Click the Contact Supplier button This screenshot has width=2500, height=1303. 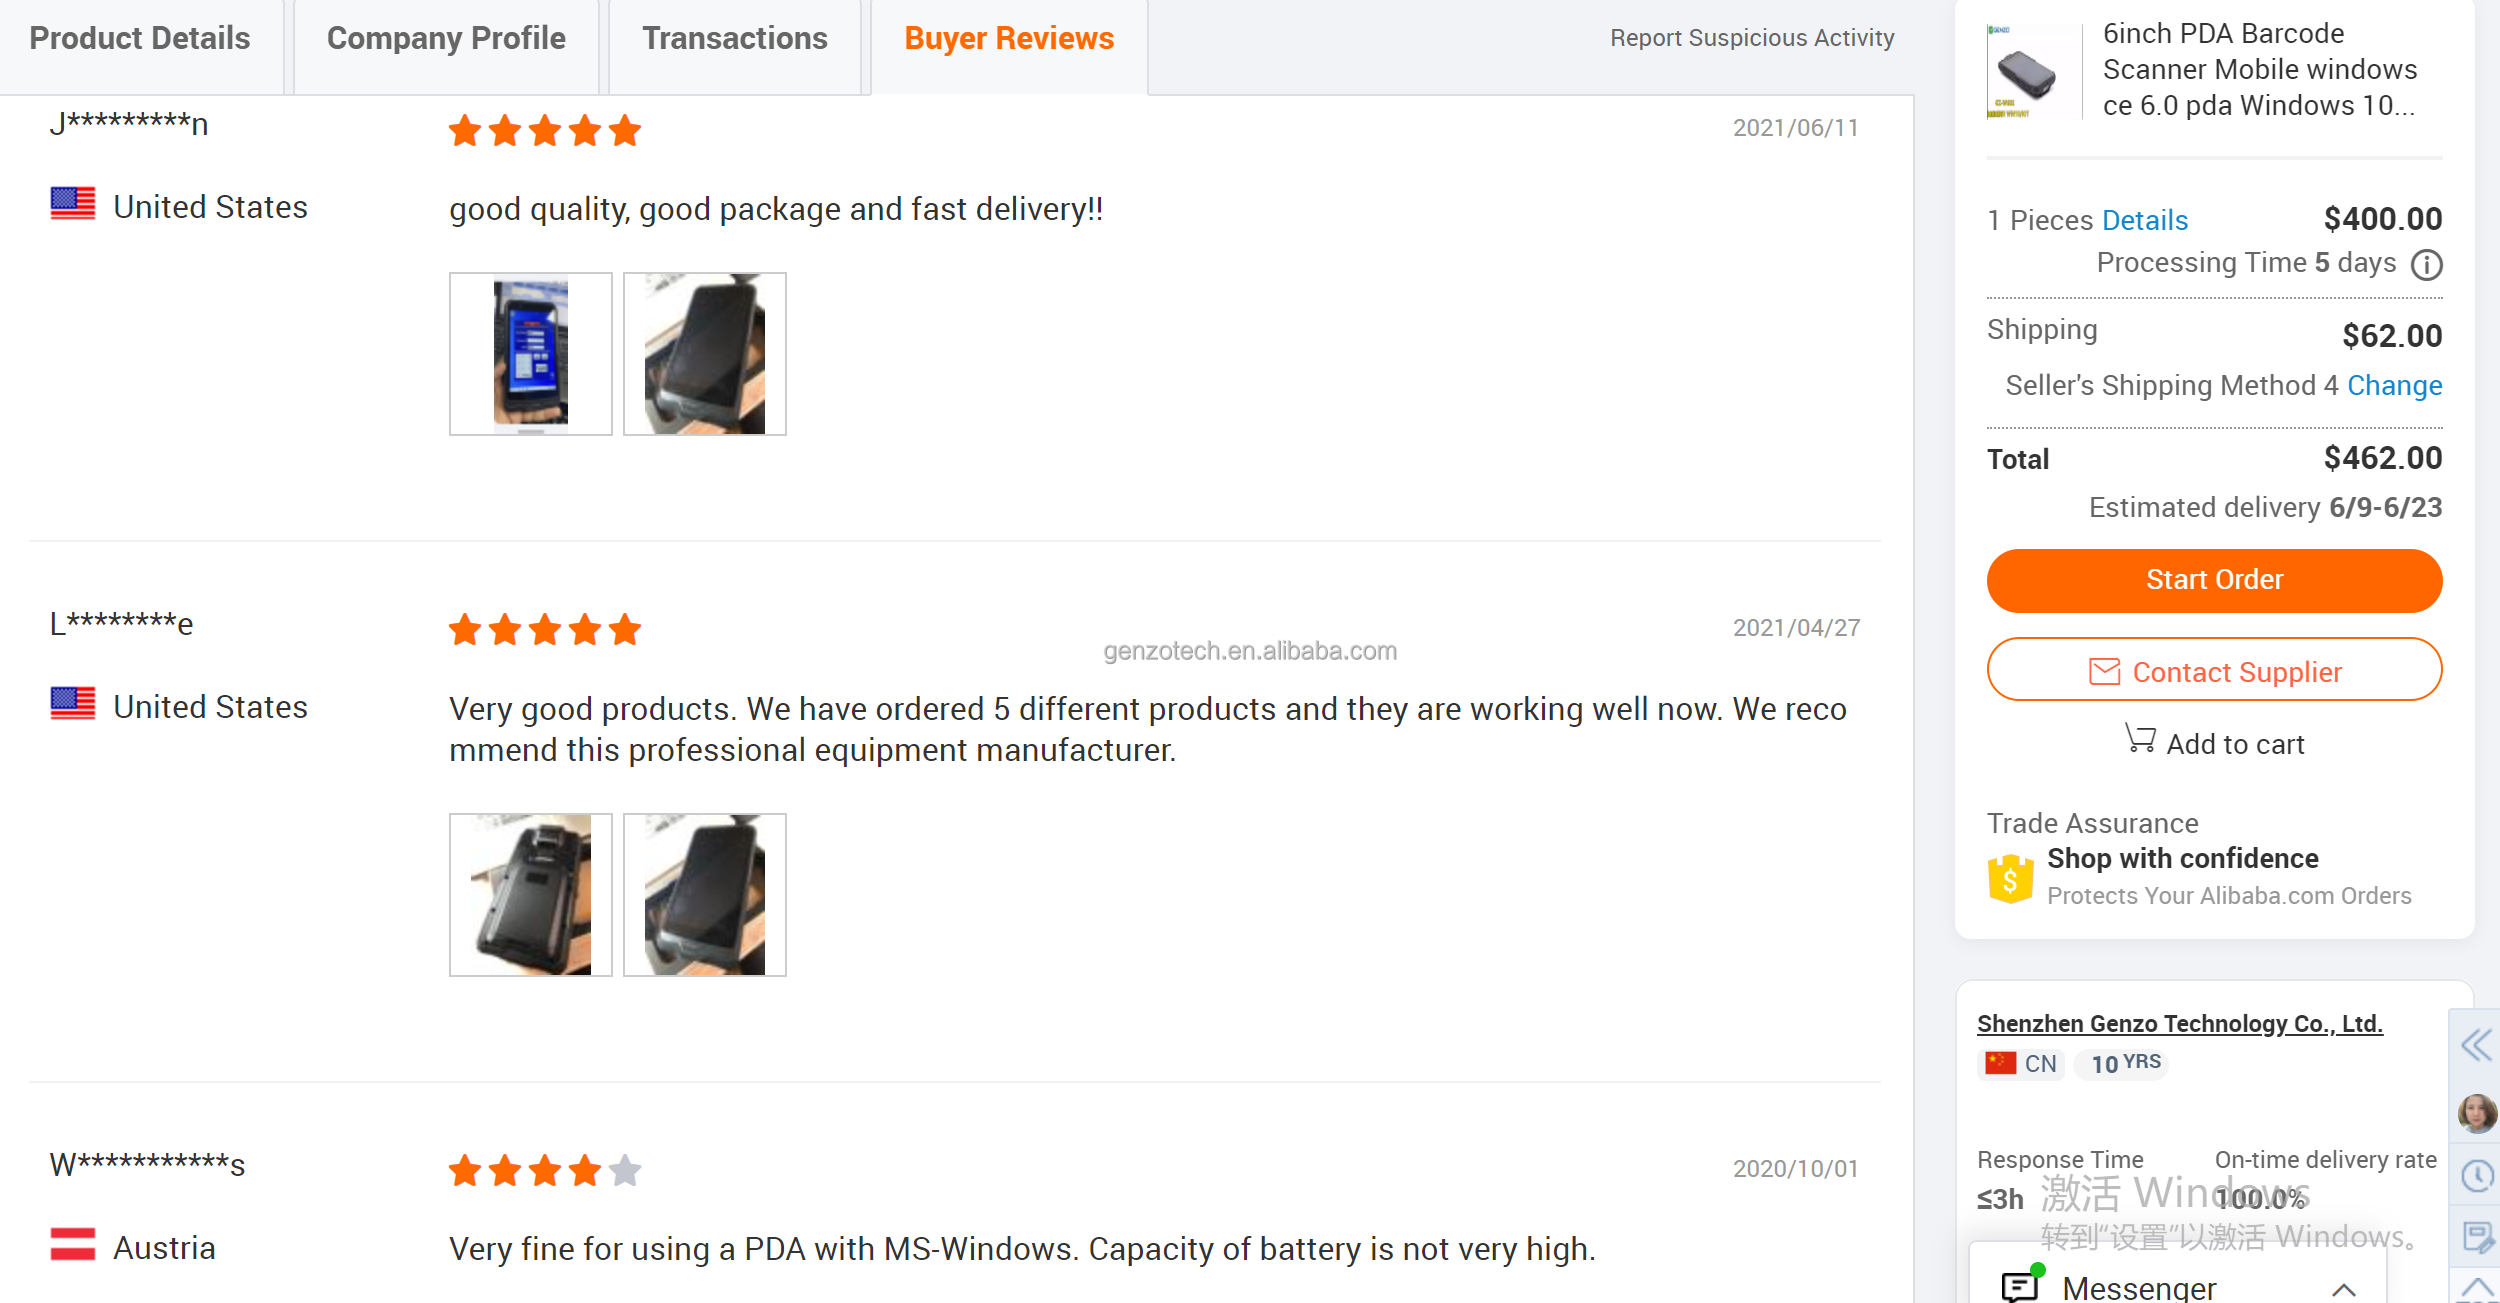2214,671
